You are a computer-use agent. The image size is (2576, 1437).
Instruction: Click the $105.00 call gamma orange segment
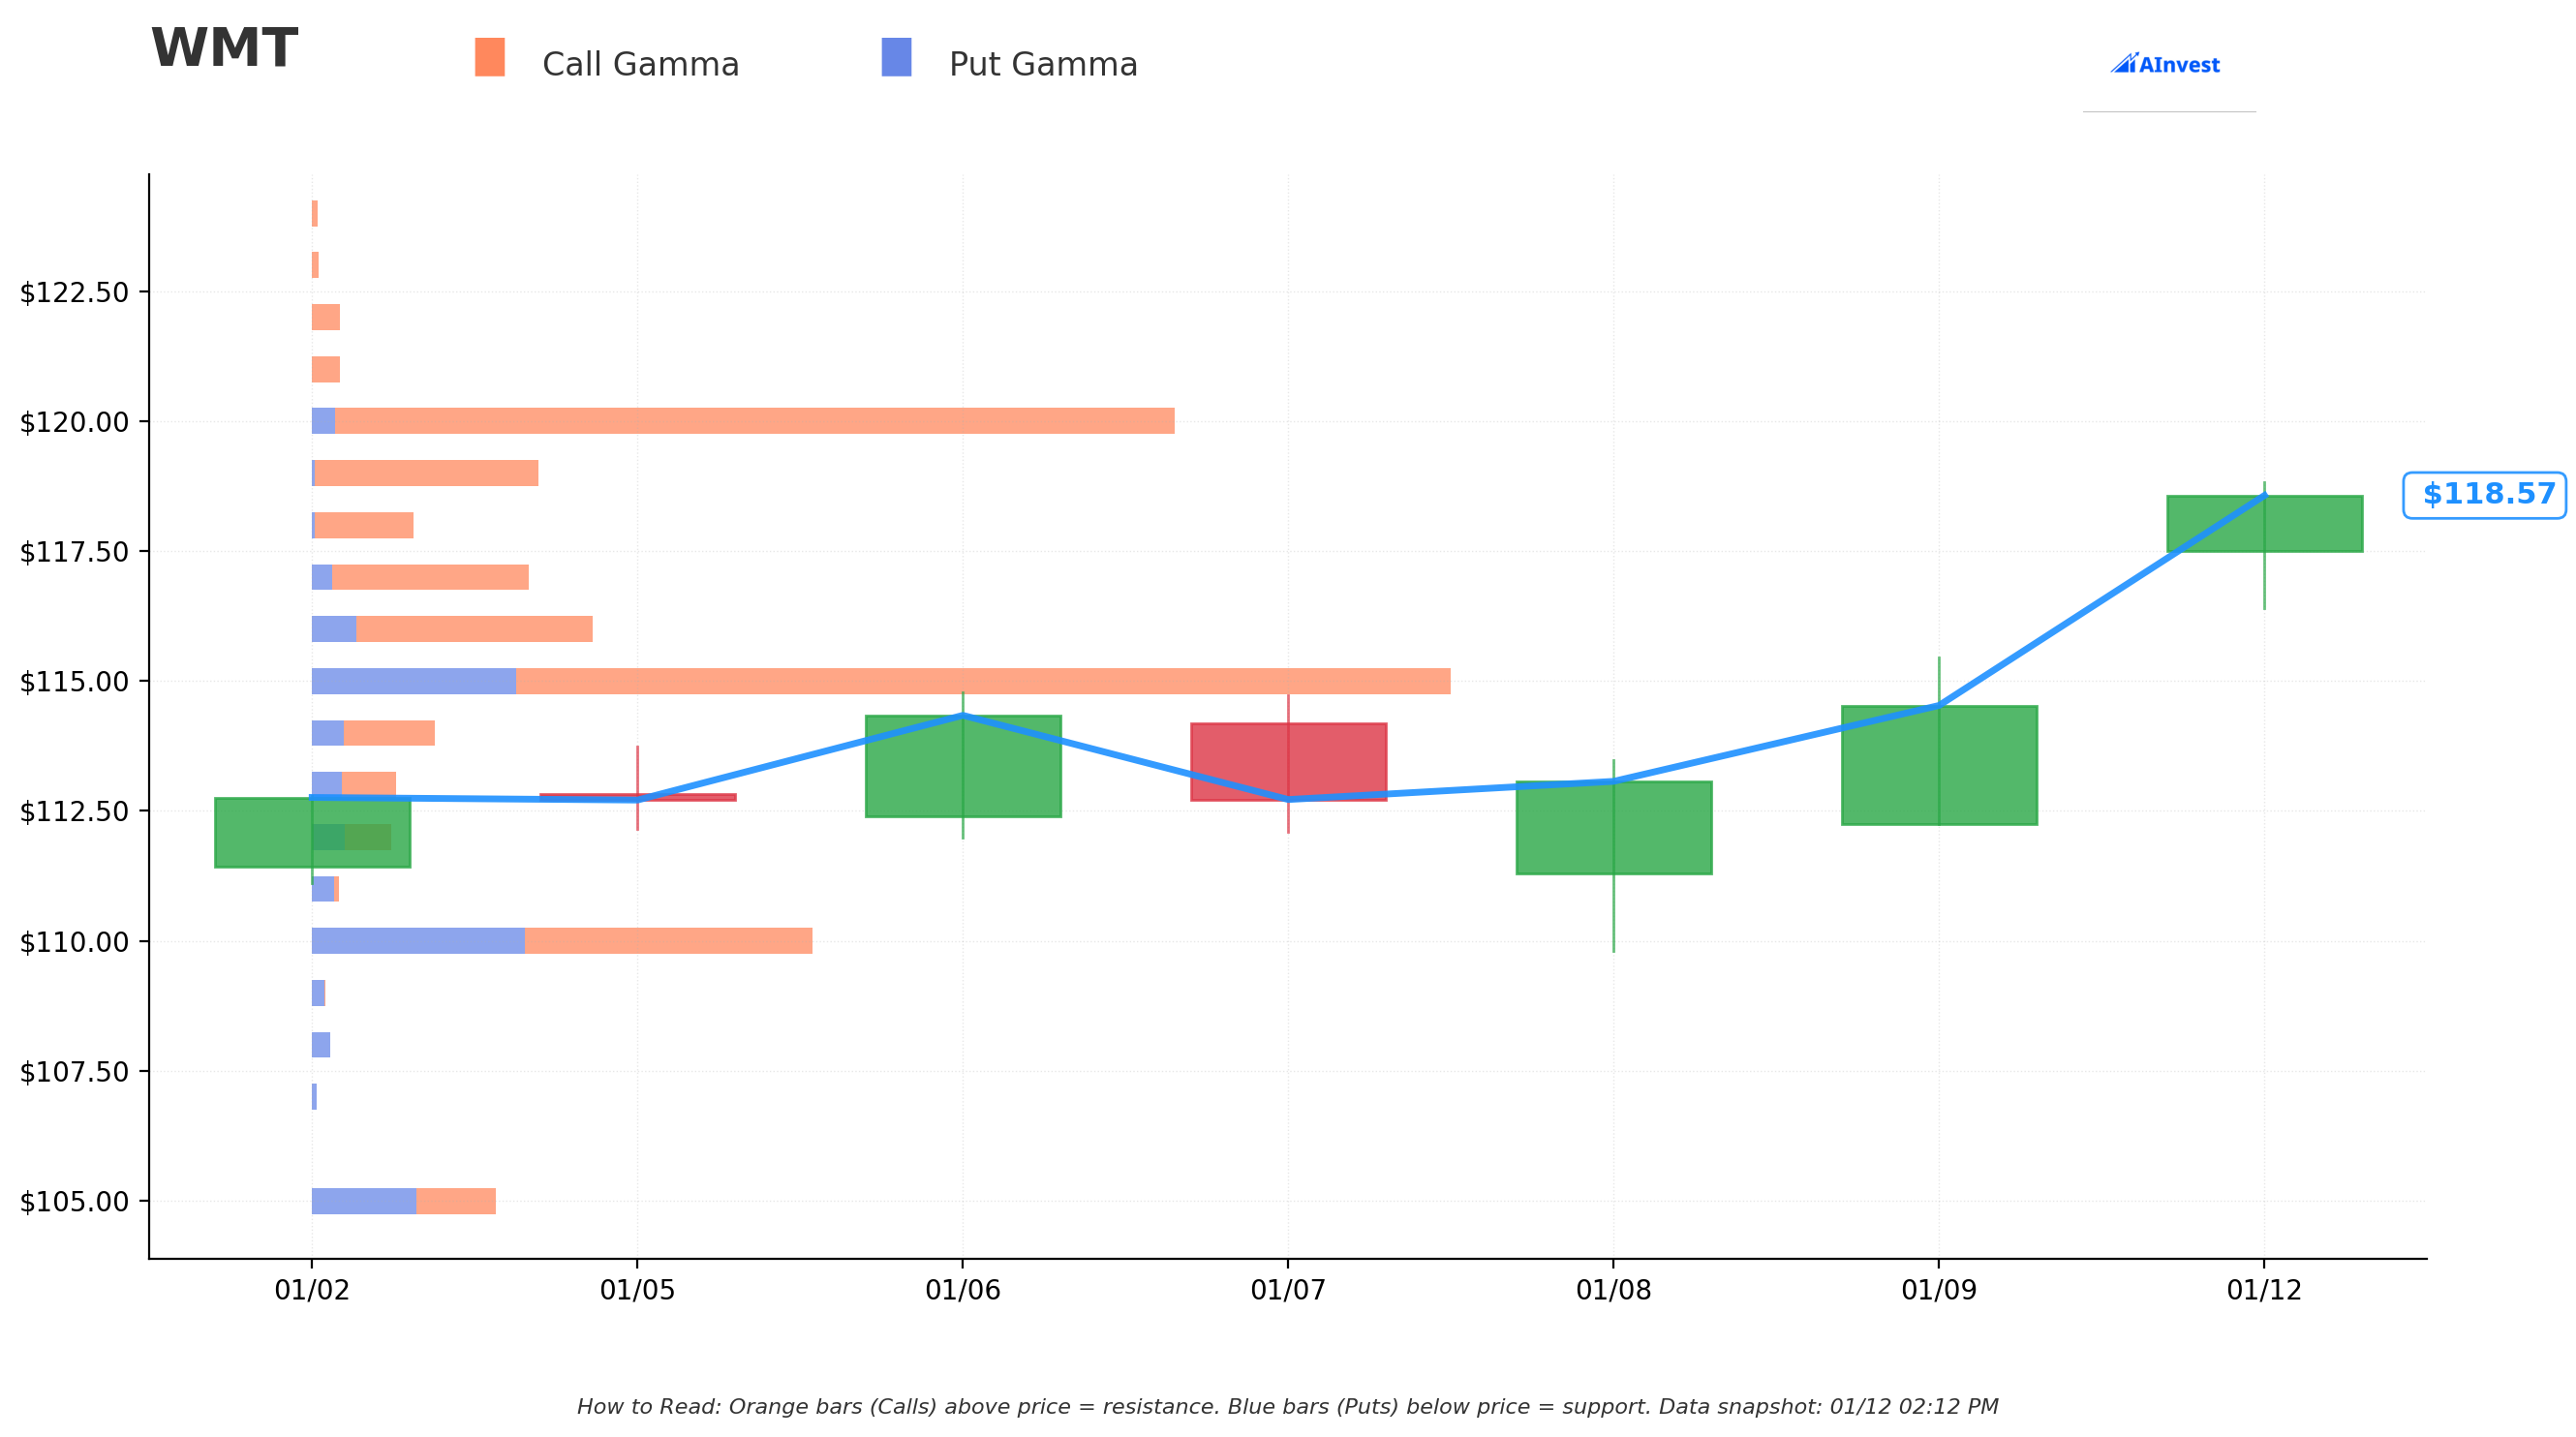(456, 1201)
